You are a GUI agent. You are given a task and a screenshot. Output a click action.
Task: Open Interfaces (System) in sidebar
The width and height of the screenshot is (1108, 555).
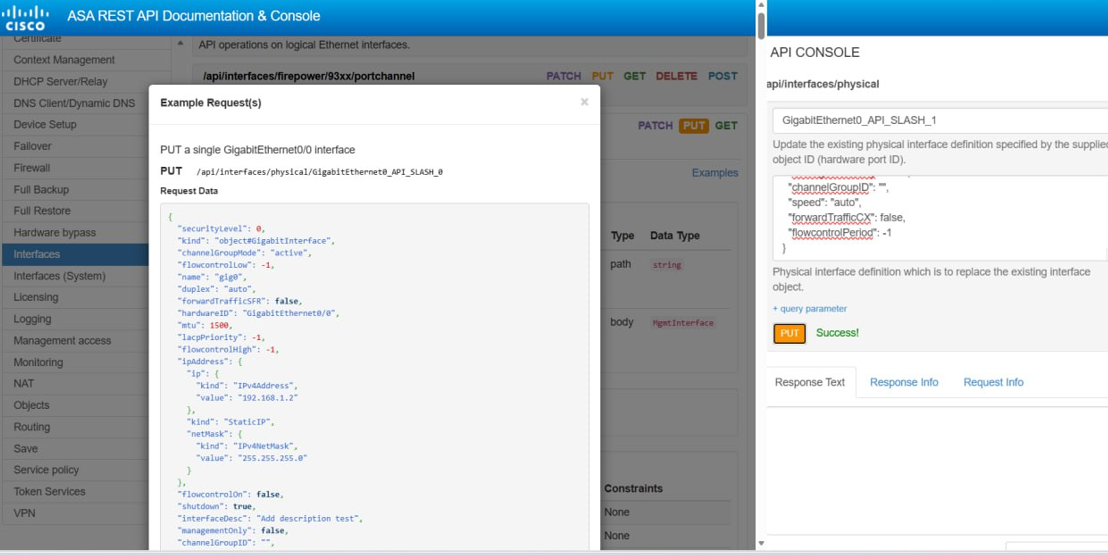click(59, 276)
